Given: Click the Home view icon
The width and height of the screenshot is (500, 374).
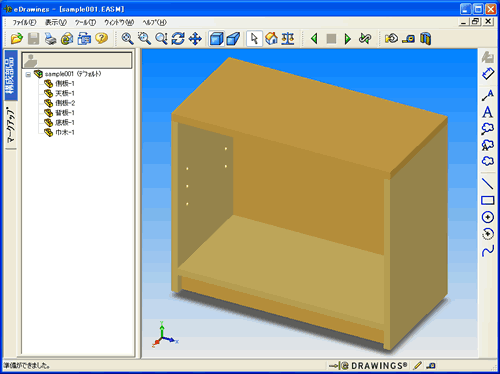Looking at the screenshot, I should pos(271,39).
